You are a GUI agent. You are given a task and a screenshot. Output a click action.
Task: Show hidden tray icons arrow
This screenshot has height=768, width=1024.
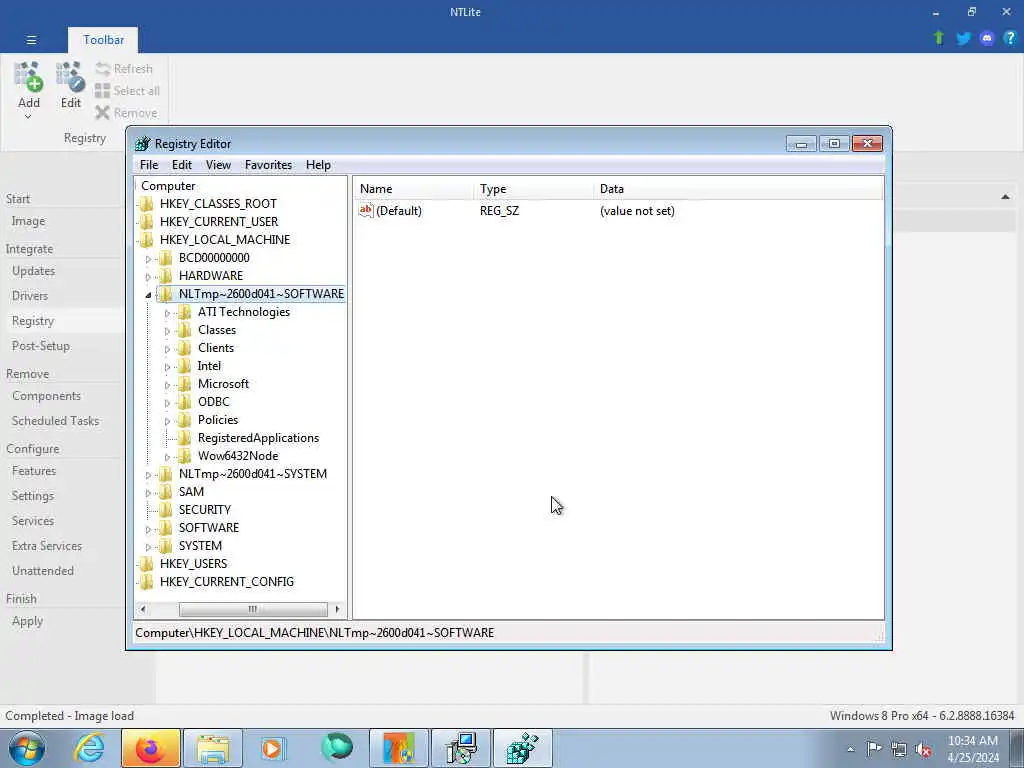click(x=850, y=749)
